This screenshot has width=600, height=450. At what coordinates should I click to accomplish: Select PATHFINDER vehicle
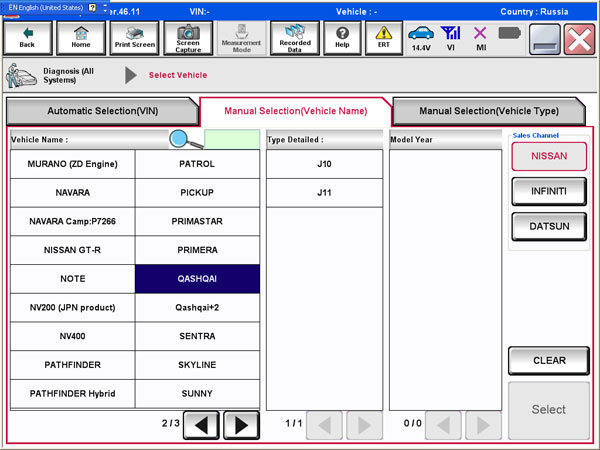pos(72,365)
